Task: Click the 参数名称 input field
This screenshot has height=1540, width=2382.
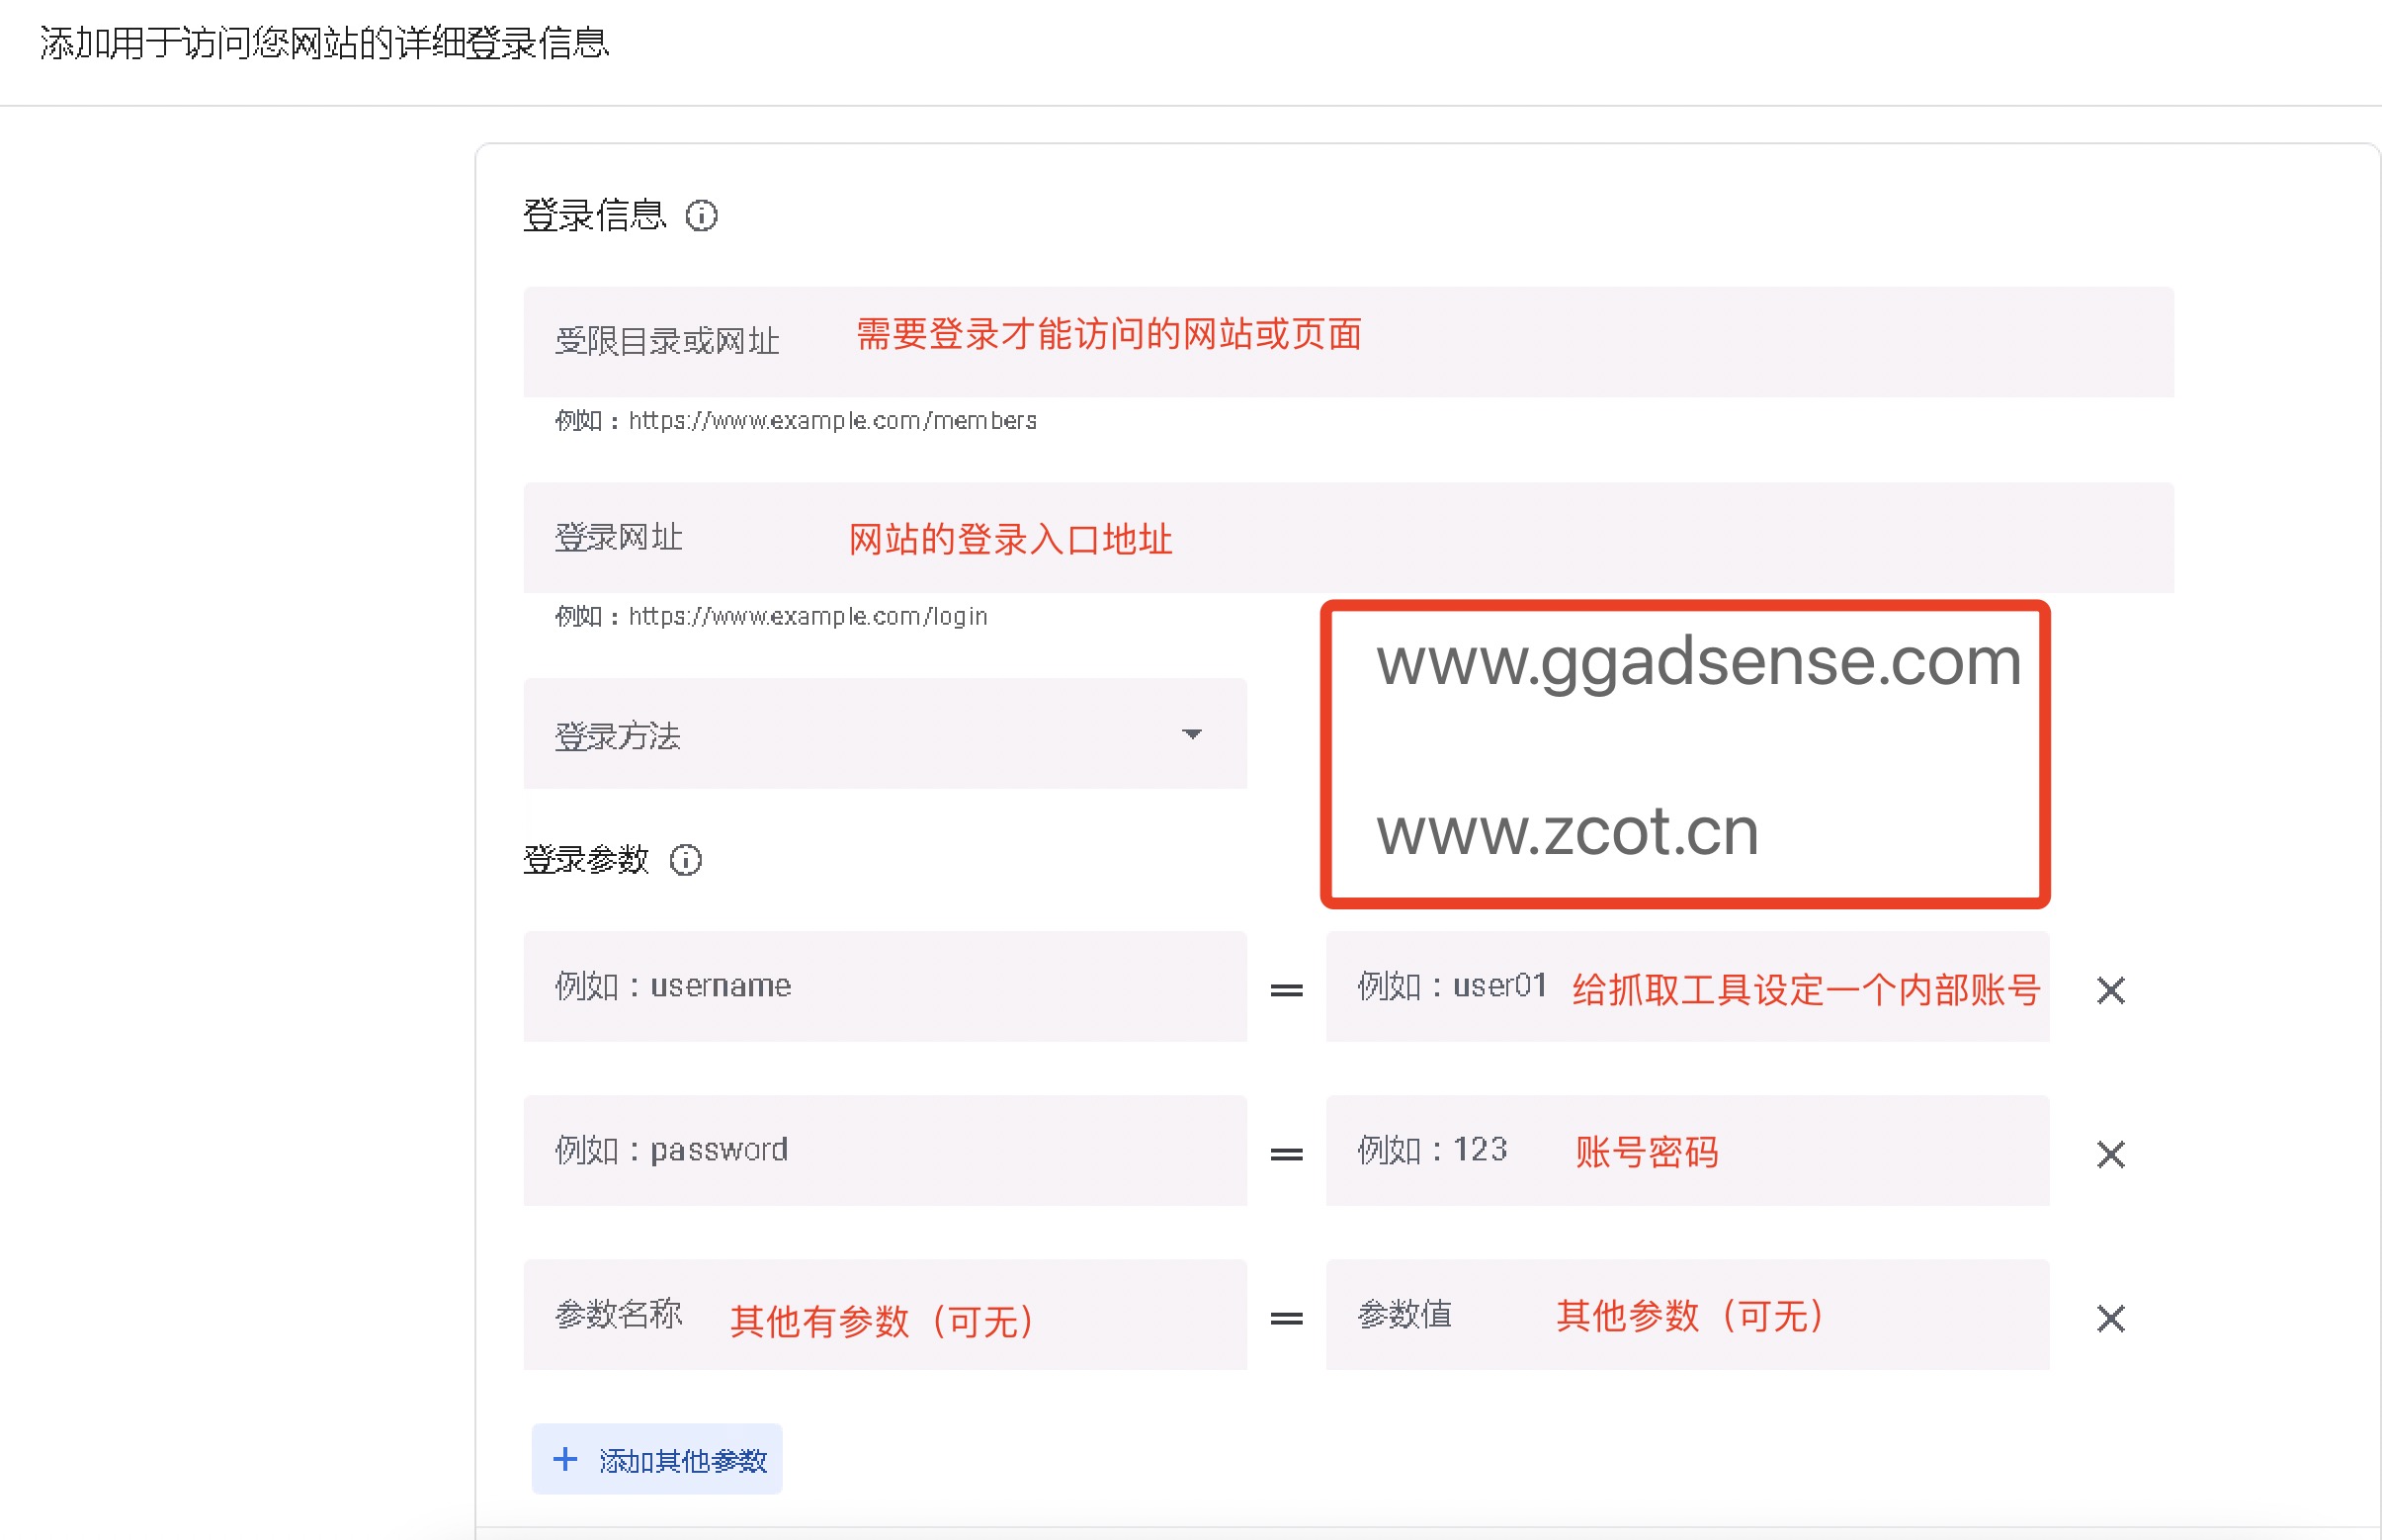Action: click(885, 1314)
